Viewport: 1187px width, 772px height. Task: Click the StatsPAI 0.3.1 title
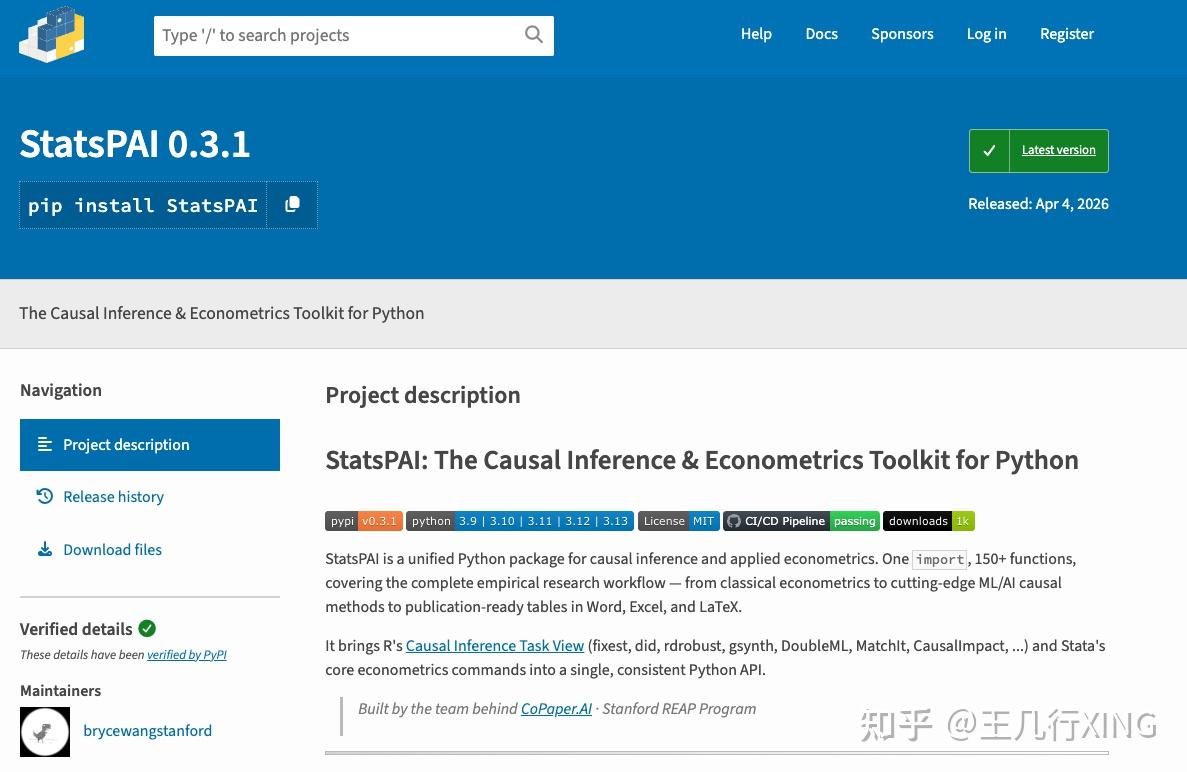point(135,144)
